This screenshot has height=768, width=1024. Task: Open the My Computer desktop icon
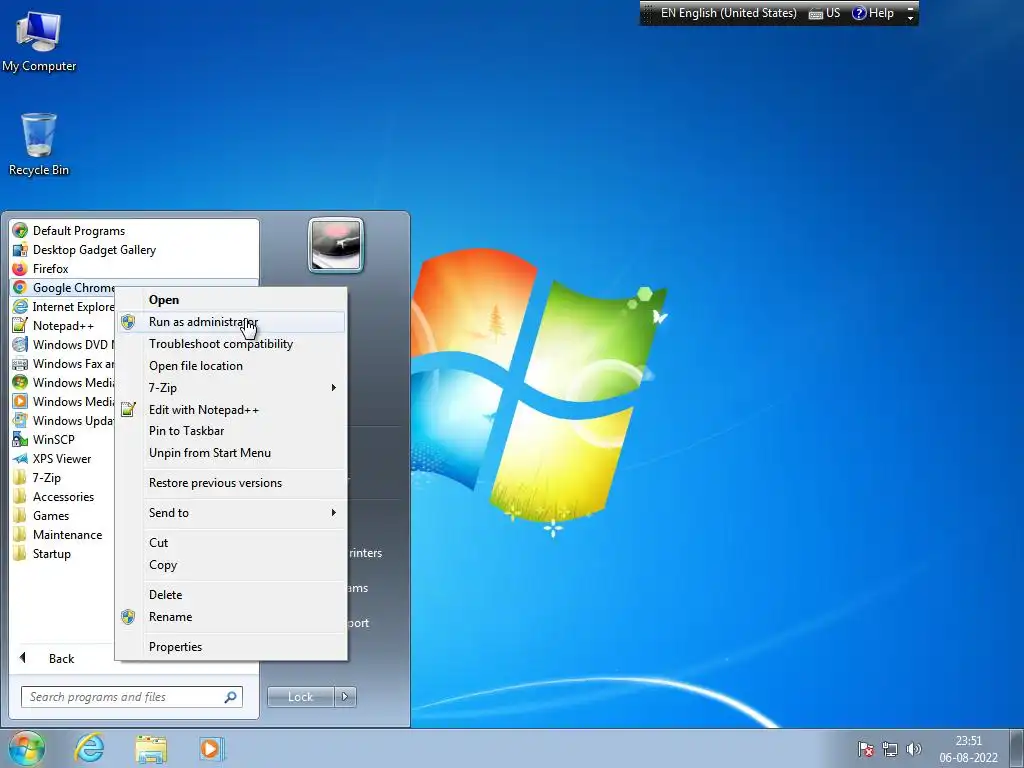(x=39, y=42)
